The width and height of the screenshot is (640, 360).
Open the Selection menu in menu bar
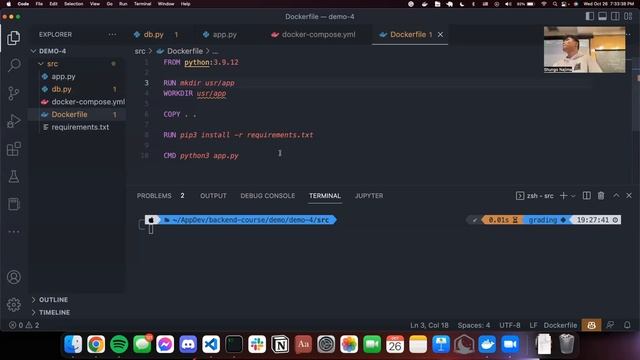(73, 4)
